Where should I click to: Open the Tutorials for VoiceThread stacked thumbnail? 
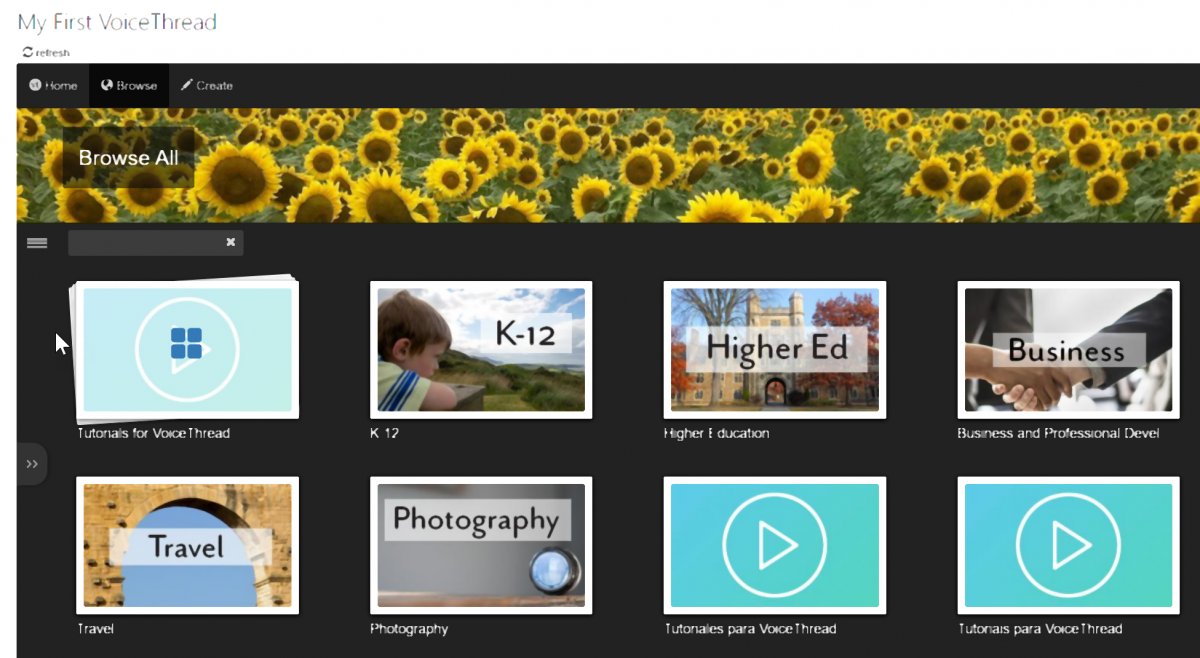pyautogui.click(x=187, y=350)
